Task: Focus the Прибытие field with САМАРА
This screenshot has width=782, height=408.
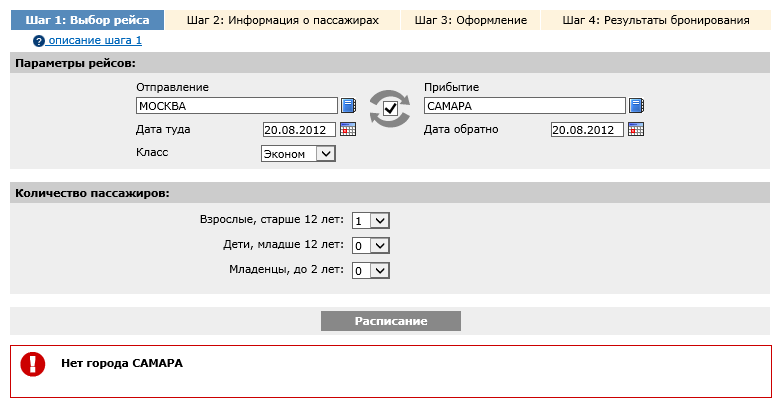Action: [x=525, y=106]
